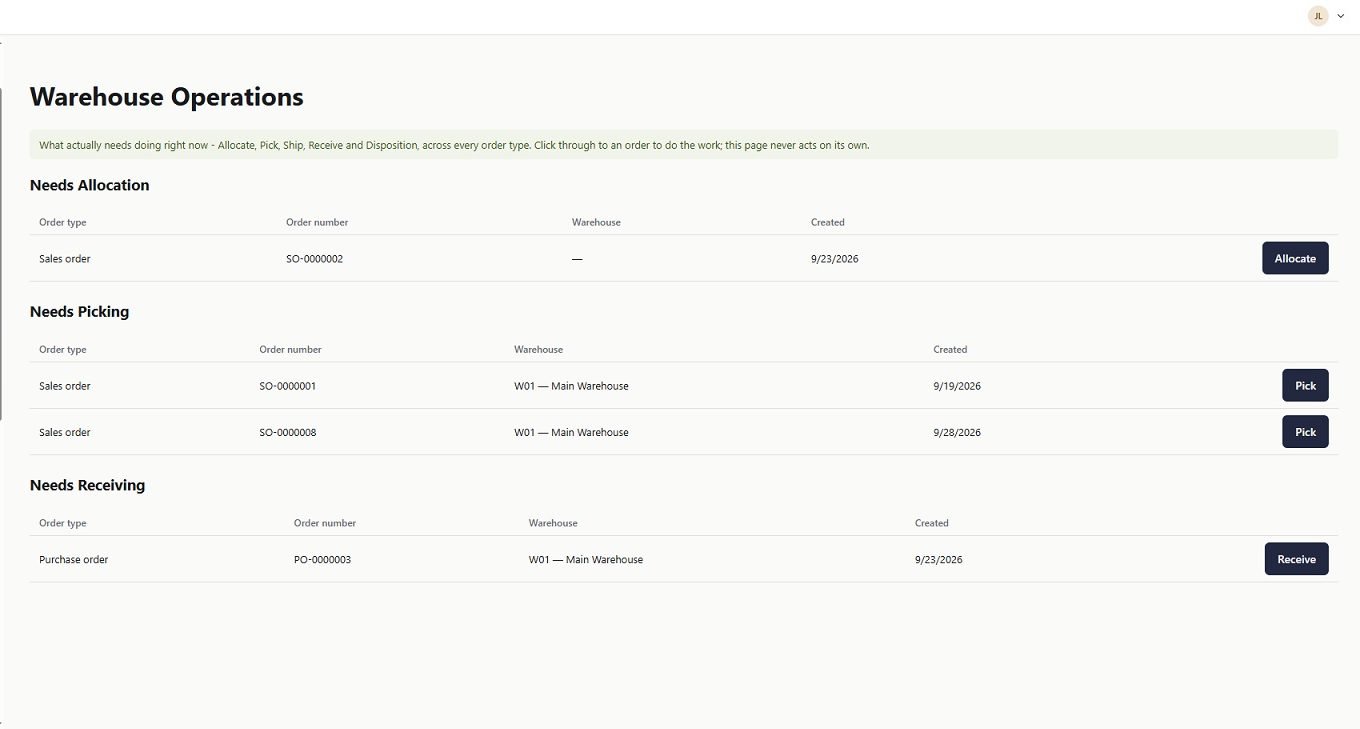Click the green info banner text
The height and width of the screenshot is (729, 1360).
click(454, 145)
